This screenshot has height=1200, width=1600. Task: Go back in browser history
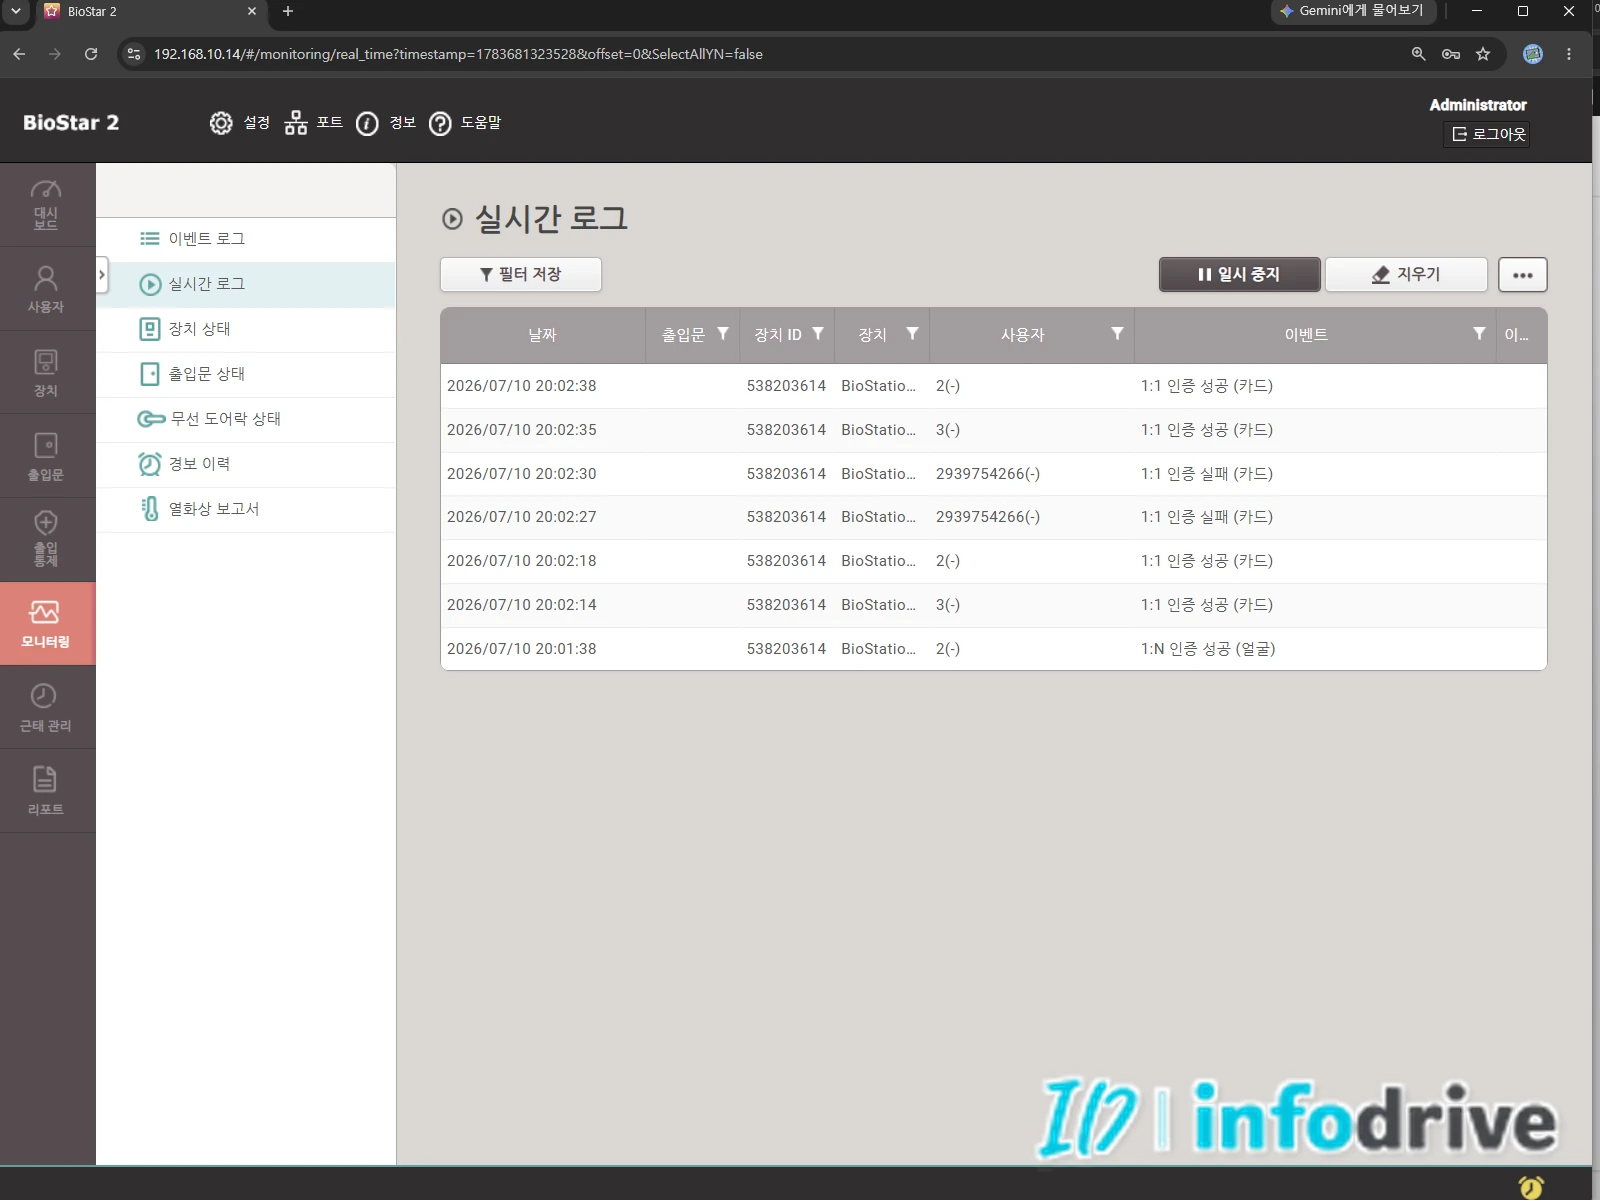[19, 54]
